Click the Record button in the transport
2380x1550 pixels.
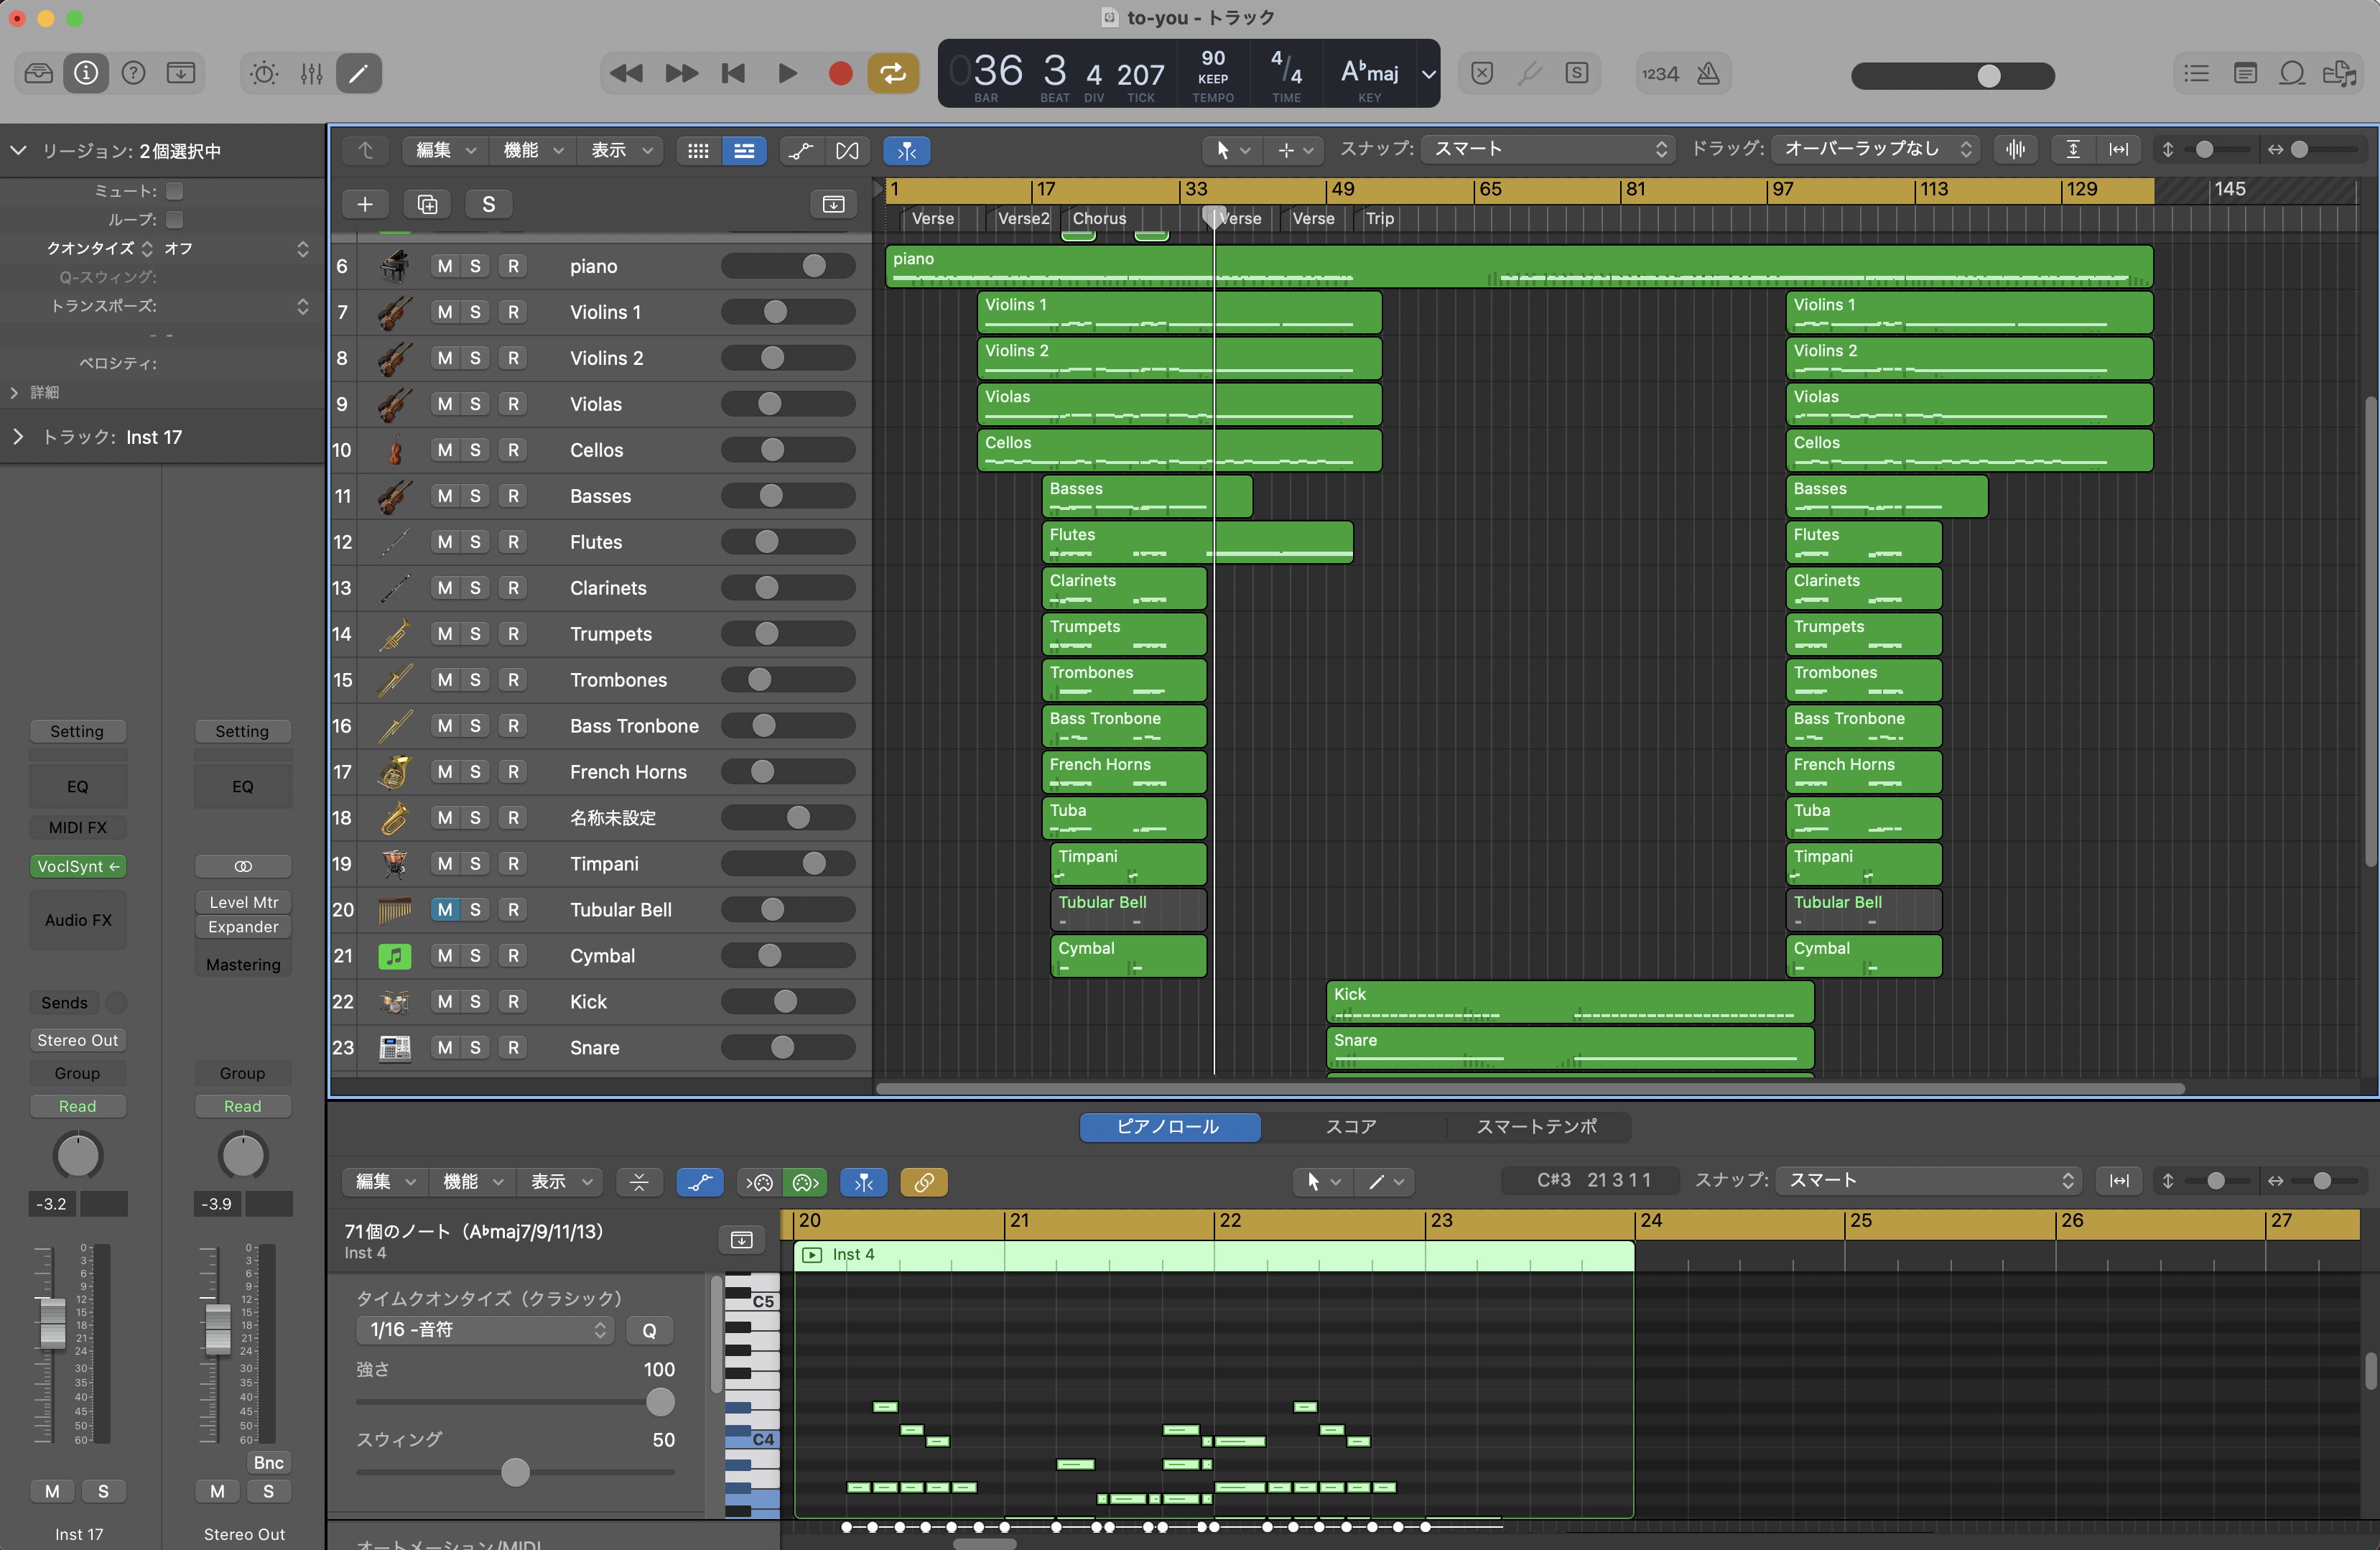pos(840,74)
